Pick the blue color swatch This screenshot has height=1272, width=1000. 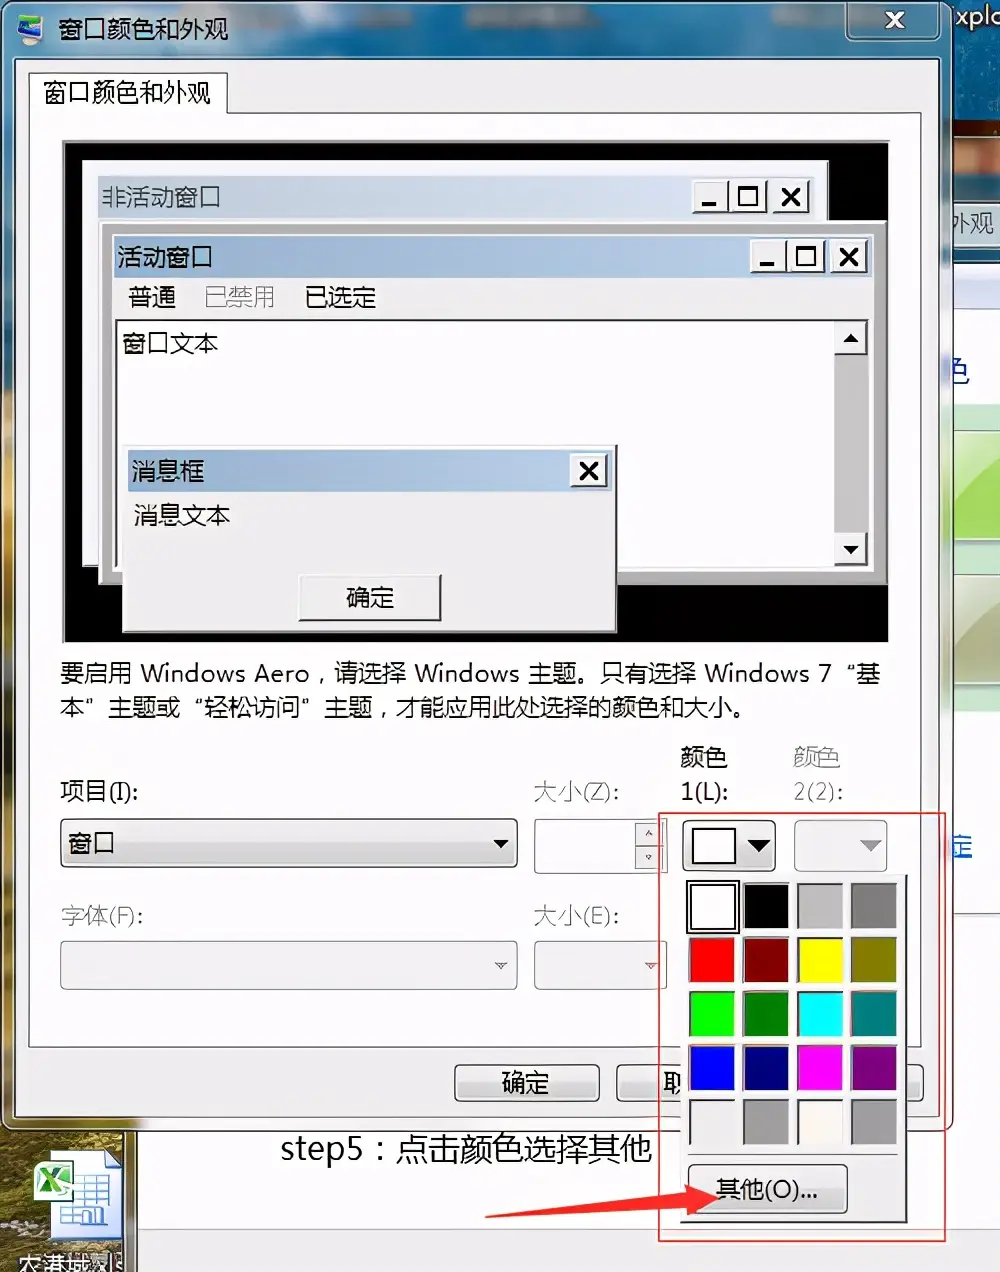coord(711,1068)
